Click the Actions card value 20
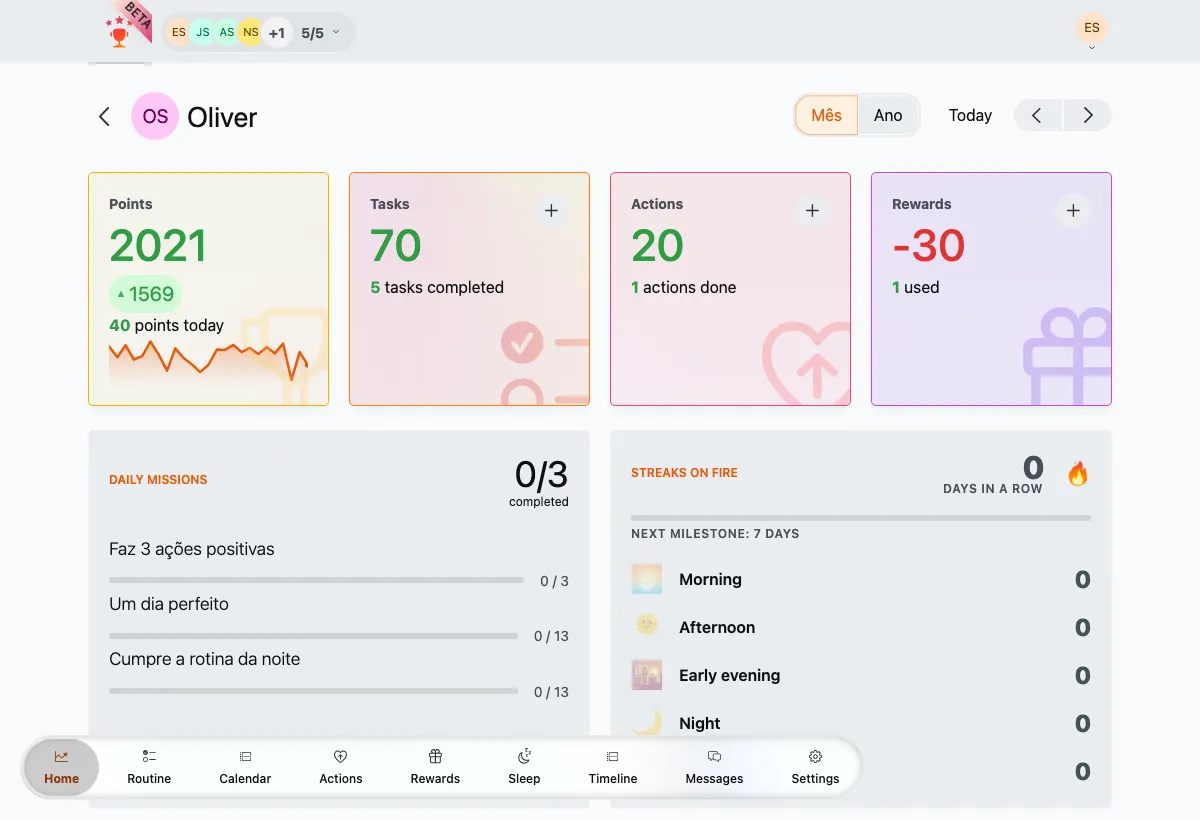Viewport: 1200px width, 820px height. click(x=657, y=246)
